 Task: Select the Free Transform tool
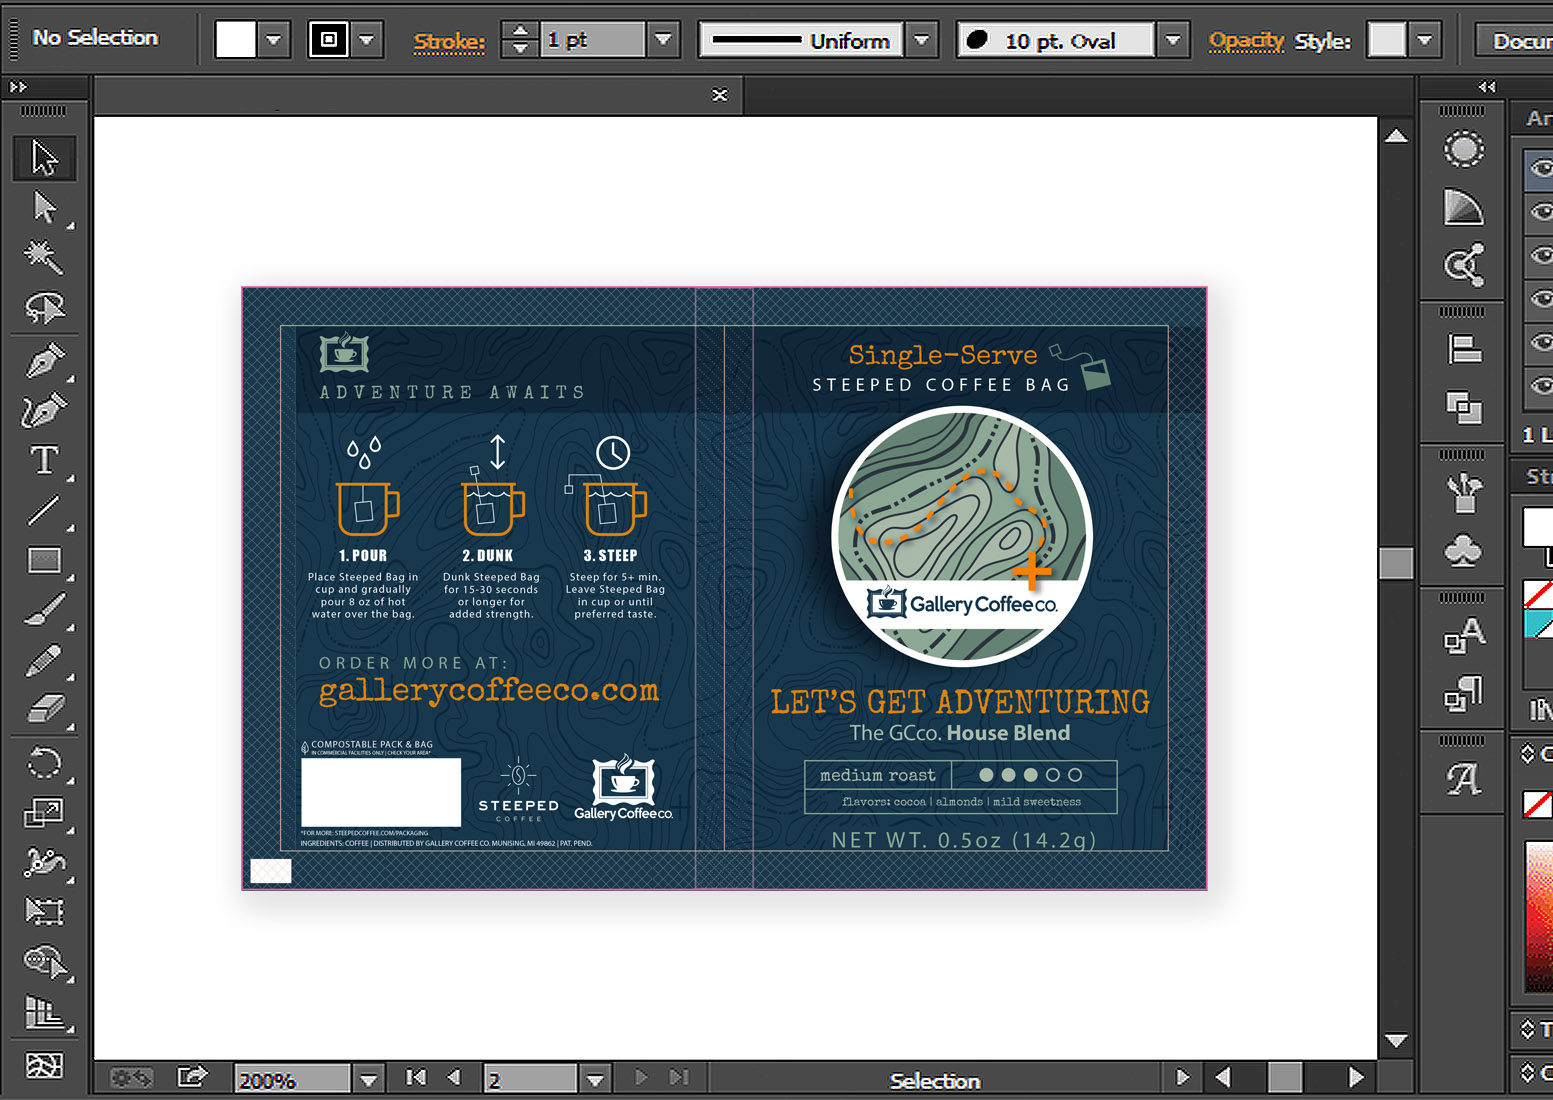[x=44, y=911]
